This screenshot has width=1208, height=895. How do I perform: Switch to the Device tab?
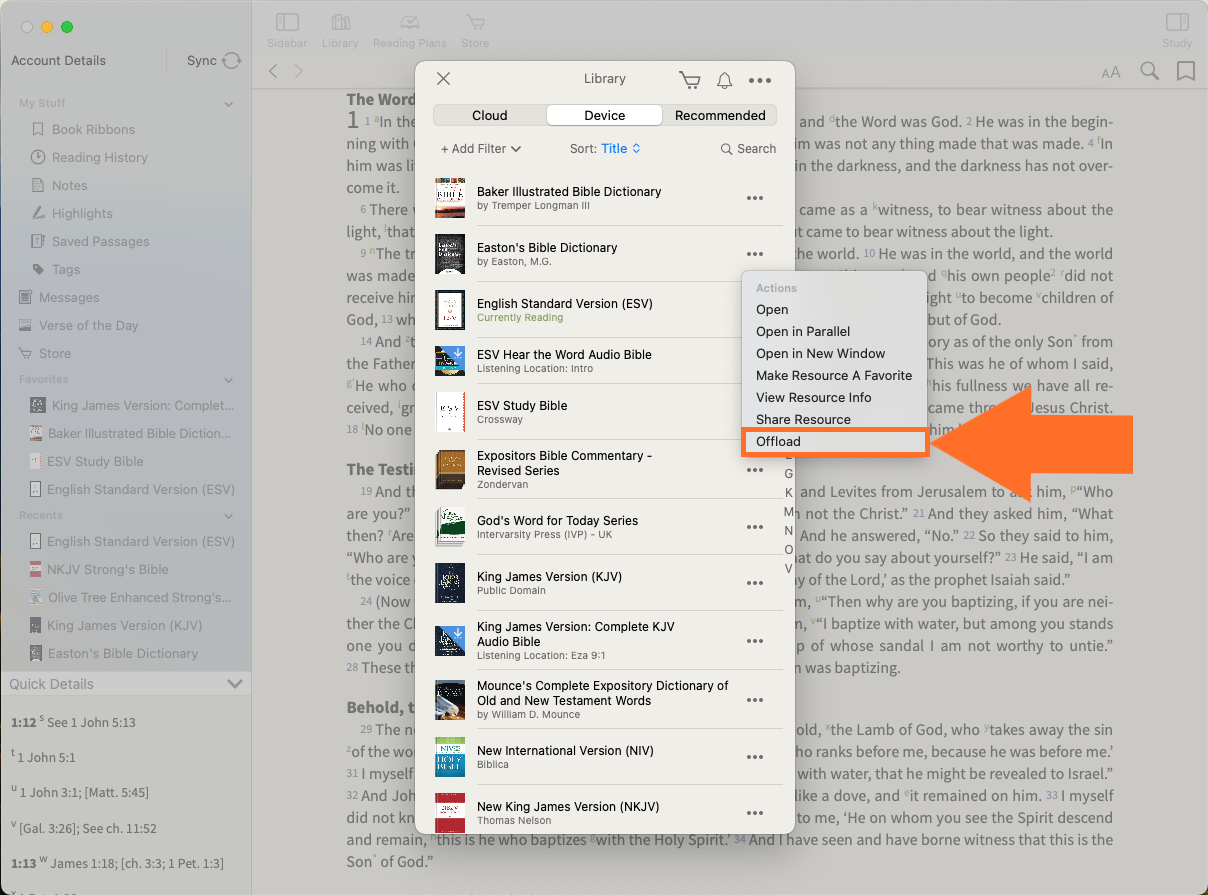(605, 115)
